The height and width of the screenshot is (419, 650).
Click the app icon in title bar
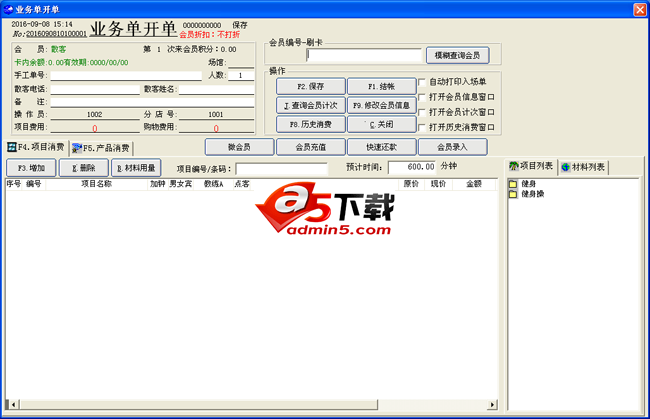click(8, 9)
